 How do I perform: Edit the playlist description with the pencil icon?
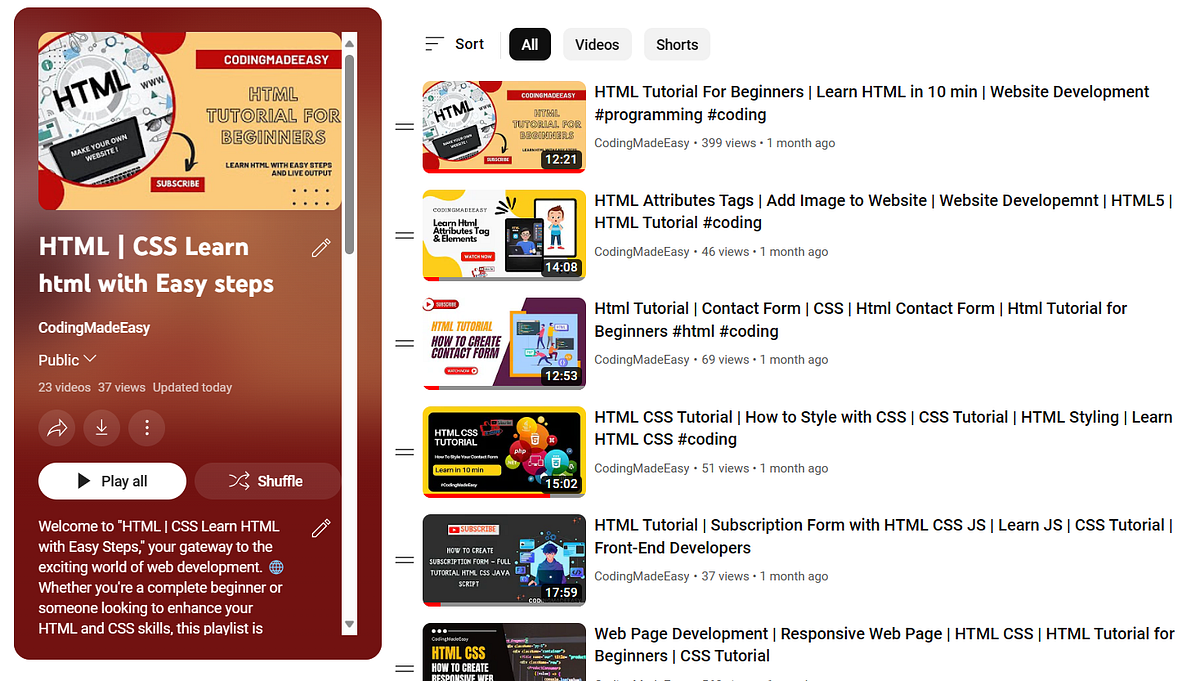(x=321, y=527)
